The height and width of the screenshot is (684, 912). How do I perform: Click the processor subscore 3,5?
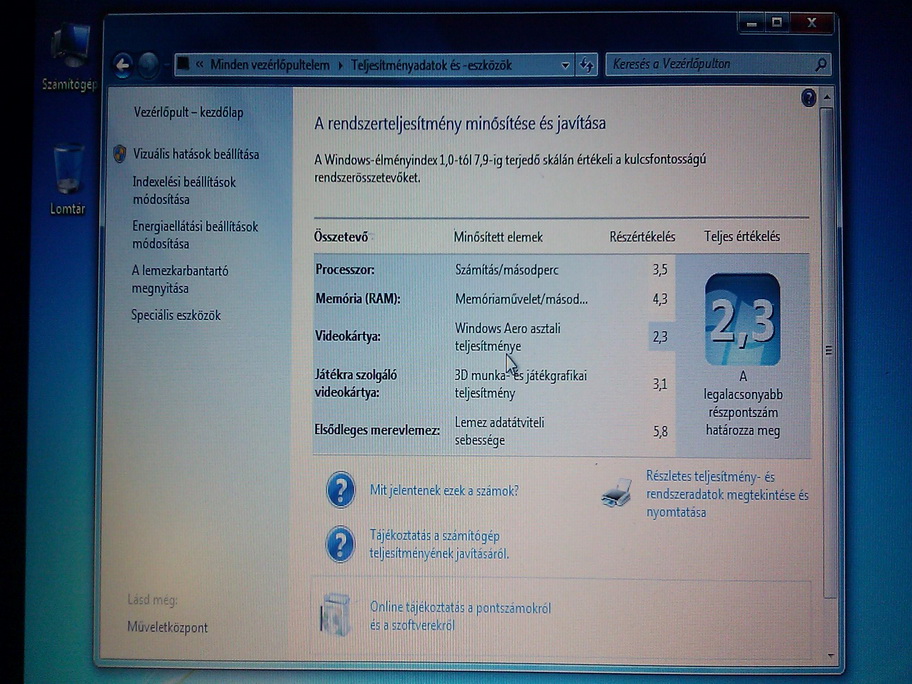tap(660, 270)
